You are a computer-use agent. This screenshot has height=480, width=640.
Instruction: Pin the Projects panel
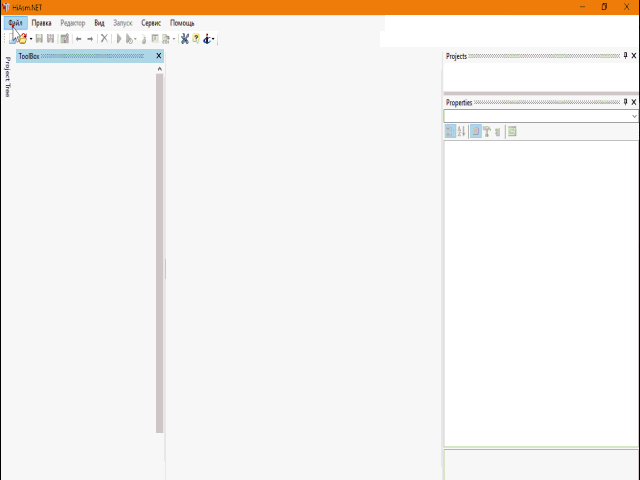point(625,56)
